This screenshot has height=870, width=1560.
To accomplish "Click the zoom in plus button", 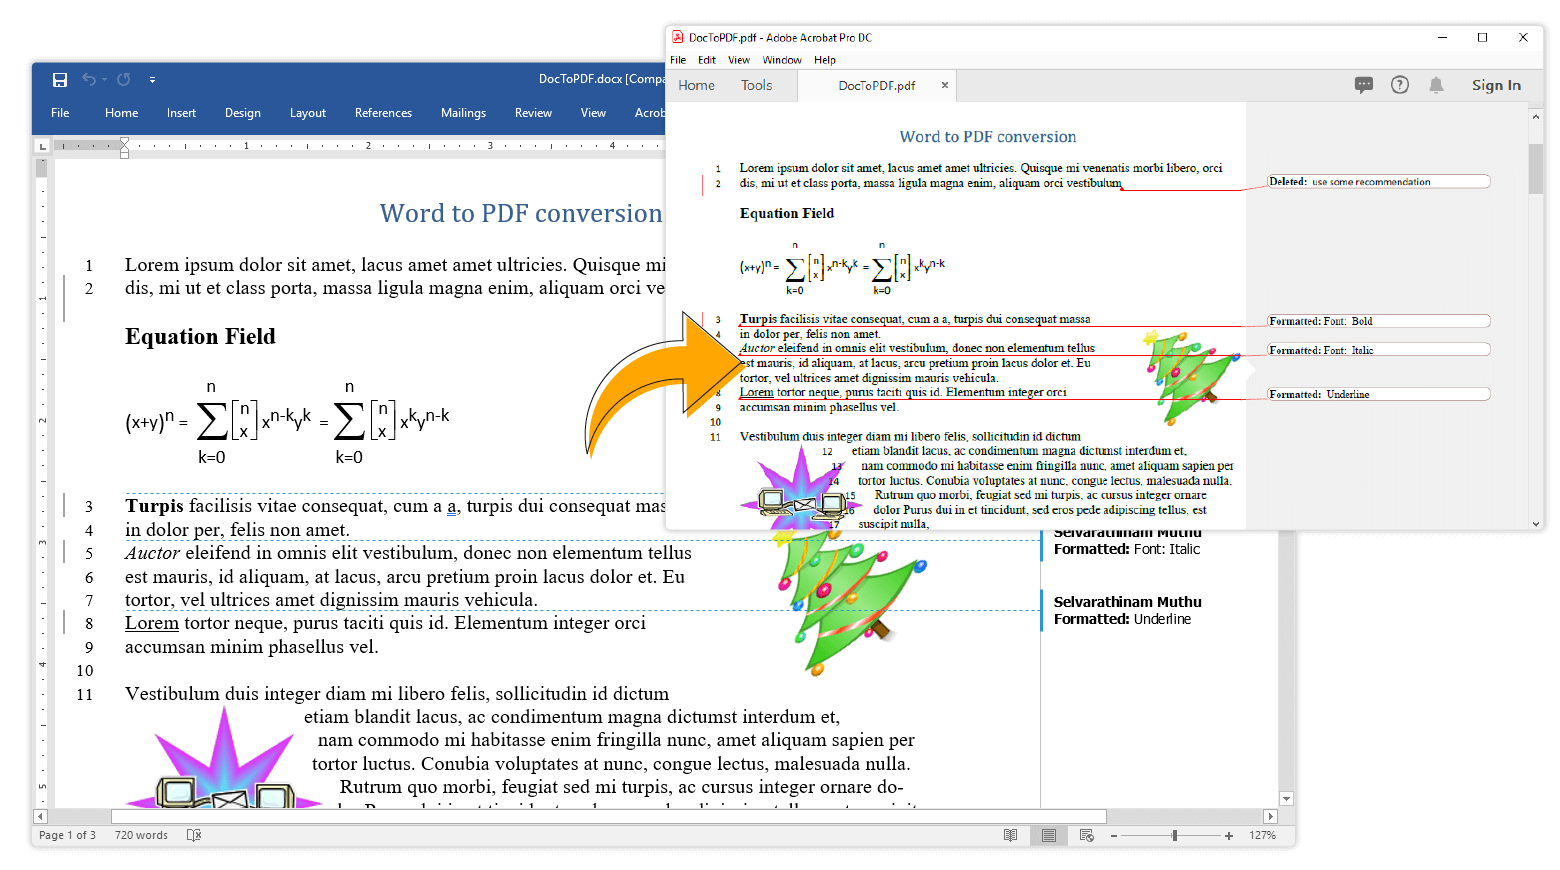I will [1229, 835].
